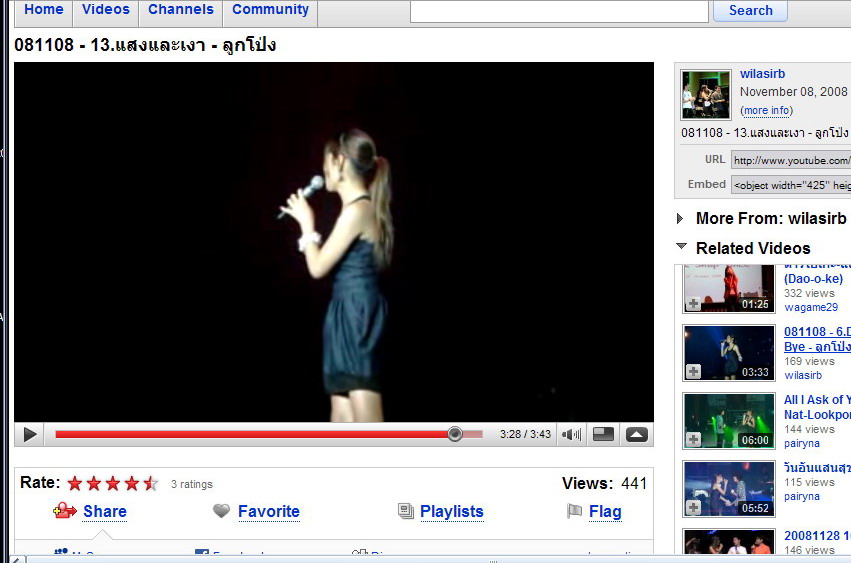Screen dimensions: 851x563
Task: Add the 05:52 video to the quicklist with its plus icon
Action: (693, 508)
